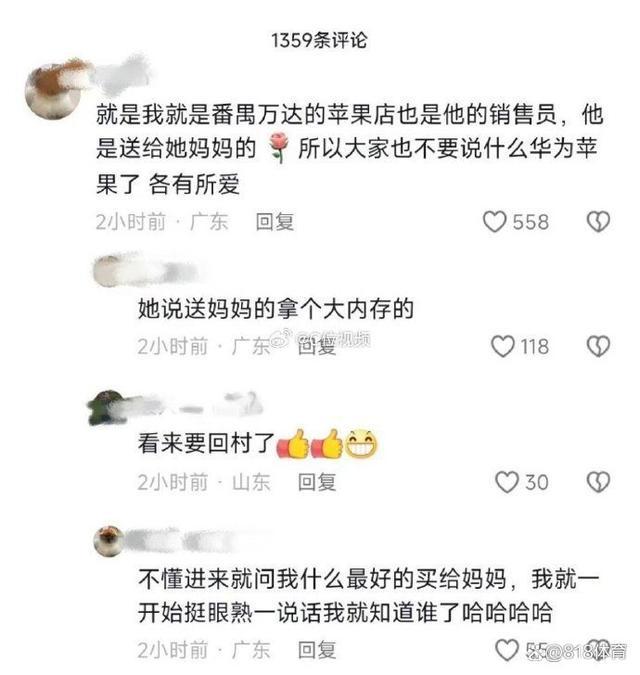Tap broken heart on 118-likes comment
Viewport: 640px width, 675px height.
[599, 347]
